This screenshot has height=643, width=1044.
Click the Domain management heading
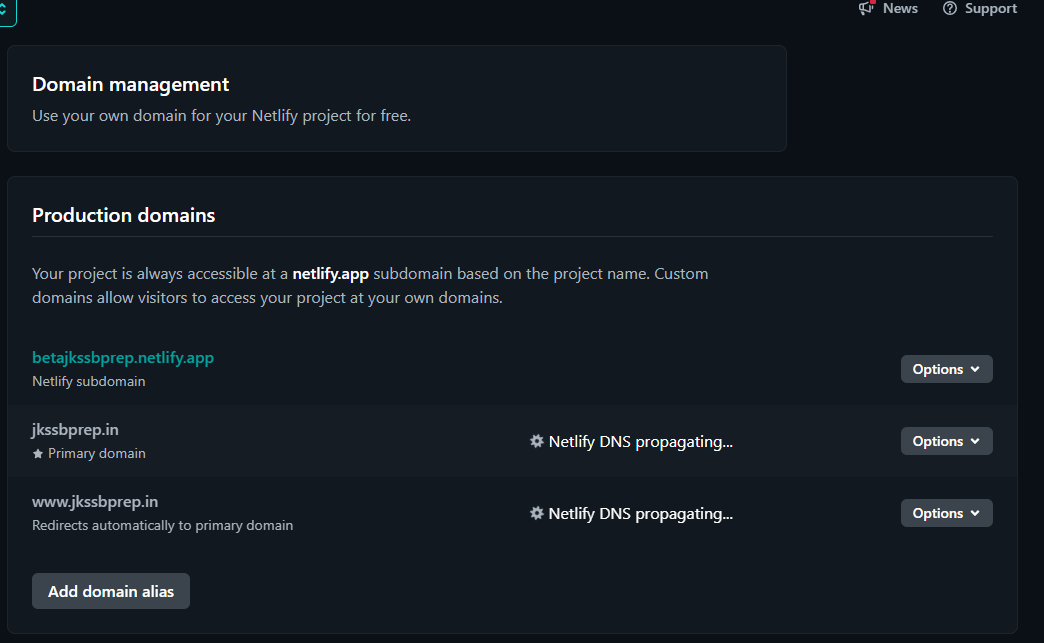(x=130, y=85)
